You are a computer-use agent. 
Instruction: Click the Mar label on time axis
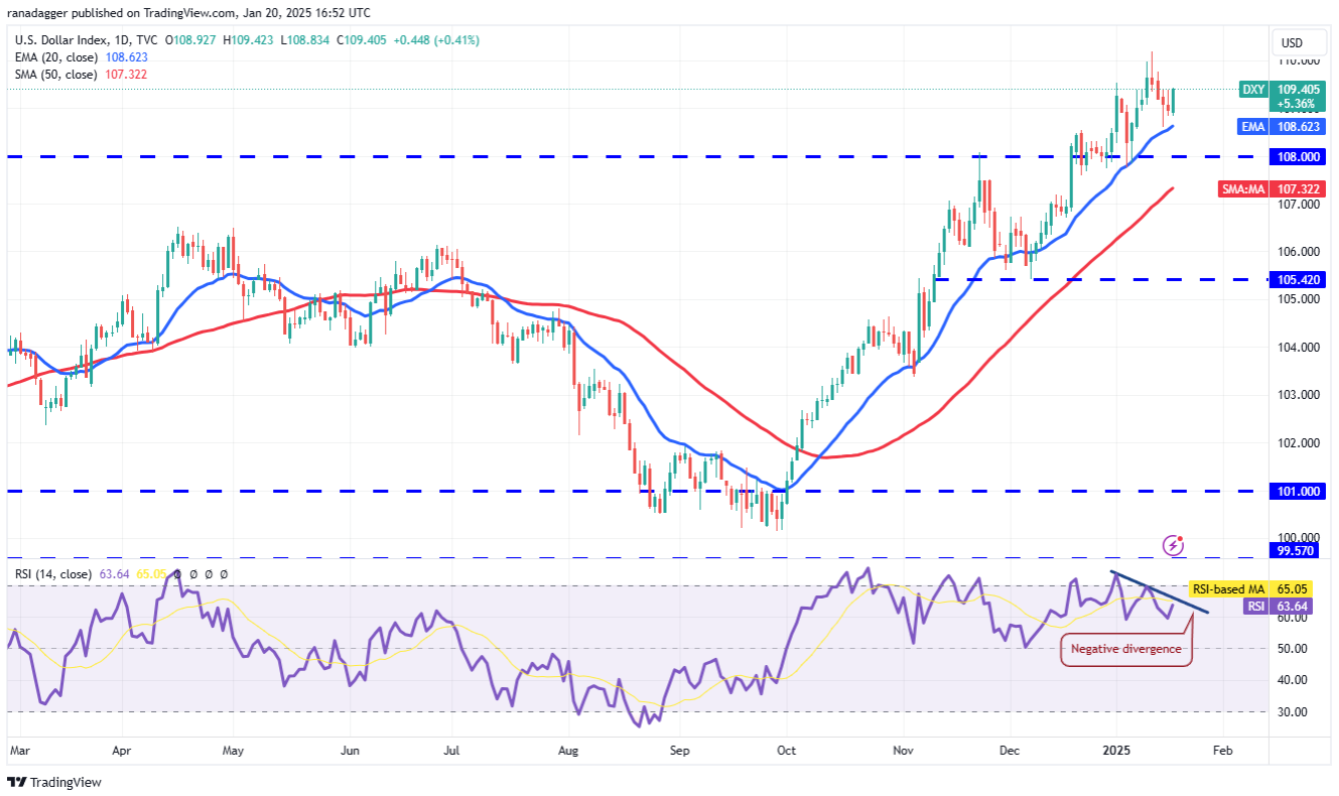pyautogui.click(x=18, y=749)
